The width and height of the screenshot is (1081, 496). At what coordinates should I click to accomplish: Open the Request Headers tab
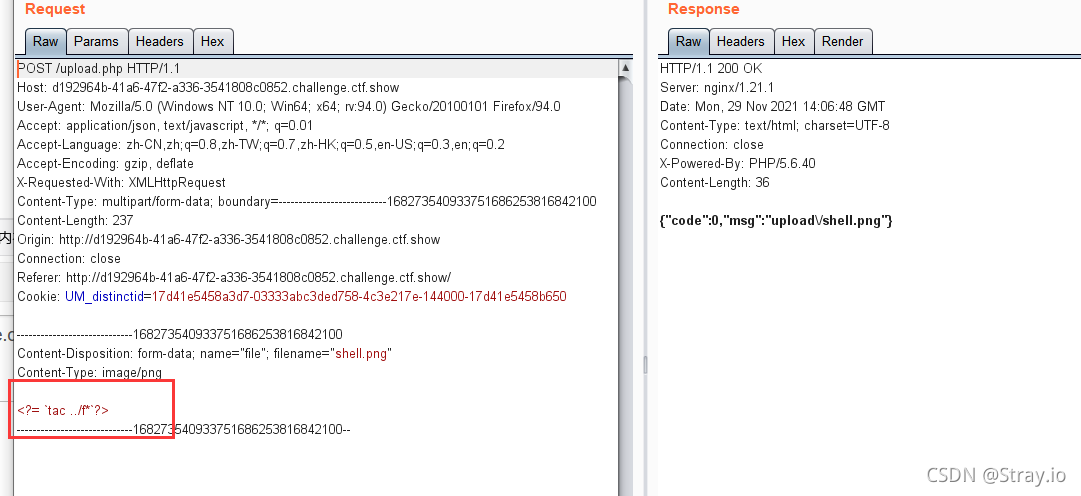point(159,41)
